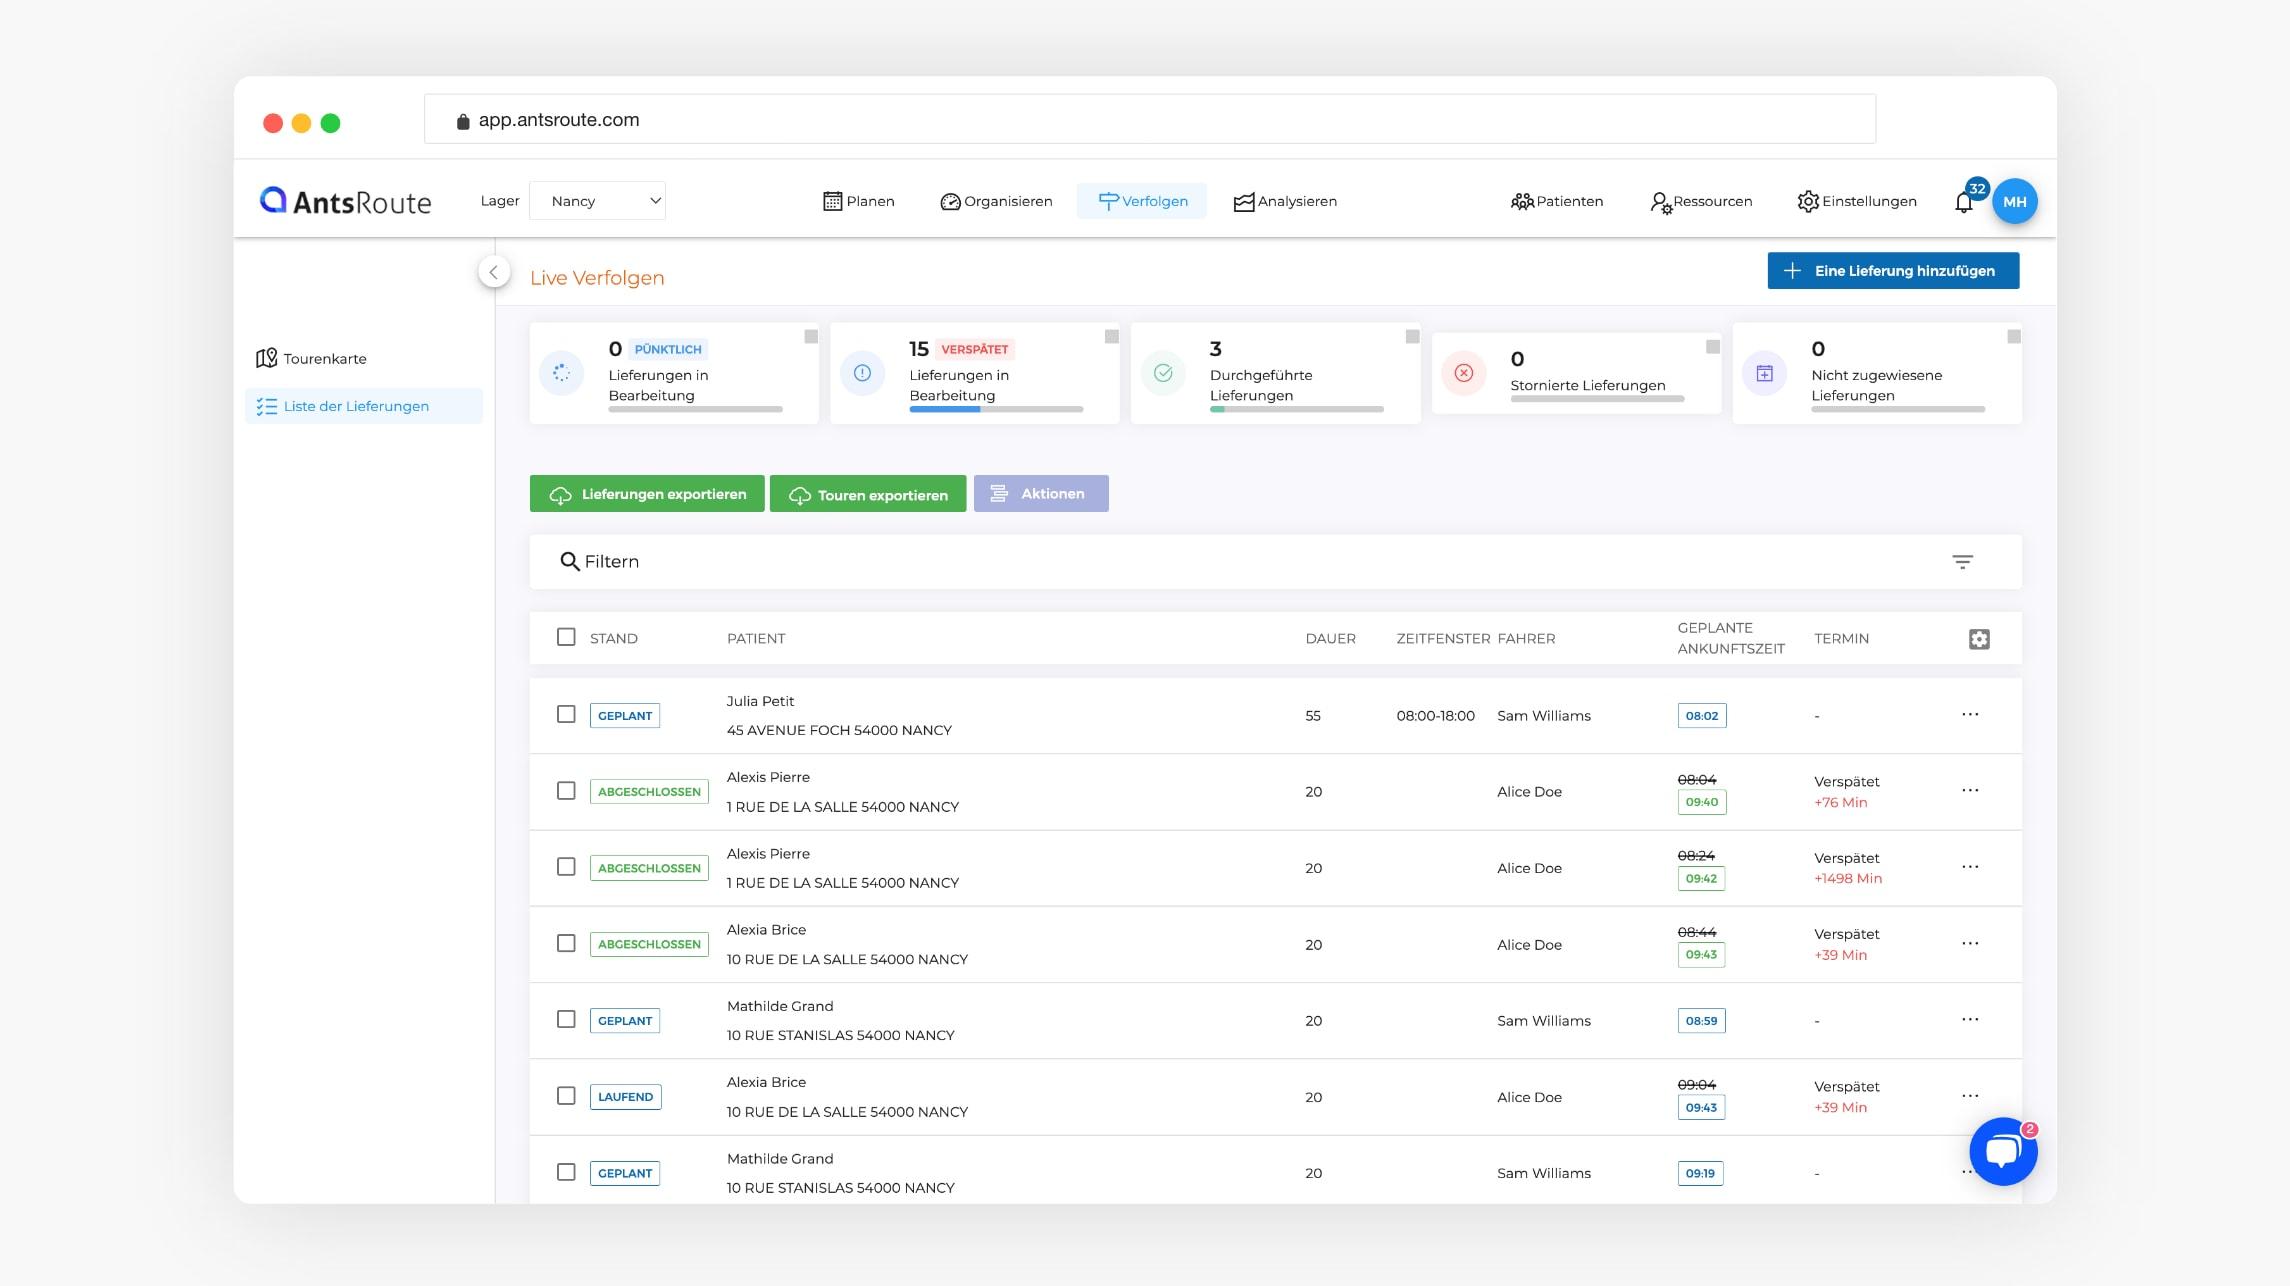Open row options for Alexis Pierre +76 Min
This screenshot has height=1286, width=2290.
pos(1970,790)
